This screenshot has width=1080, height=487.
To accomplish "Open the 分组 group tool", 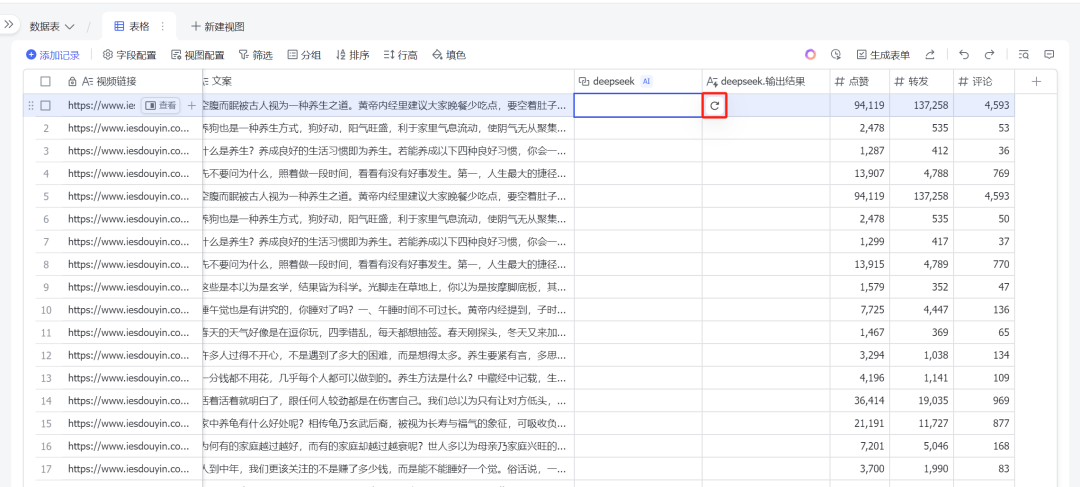I will click(304, 55).
